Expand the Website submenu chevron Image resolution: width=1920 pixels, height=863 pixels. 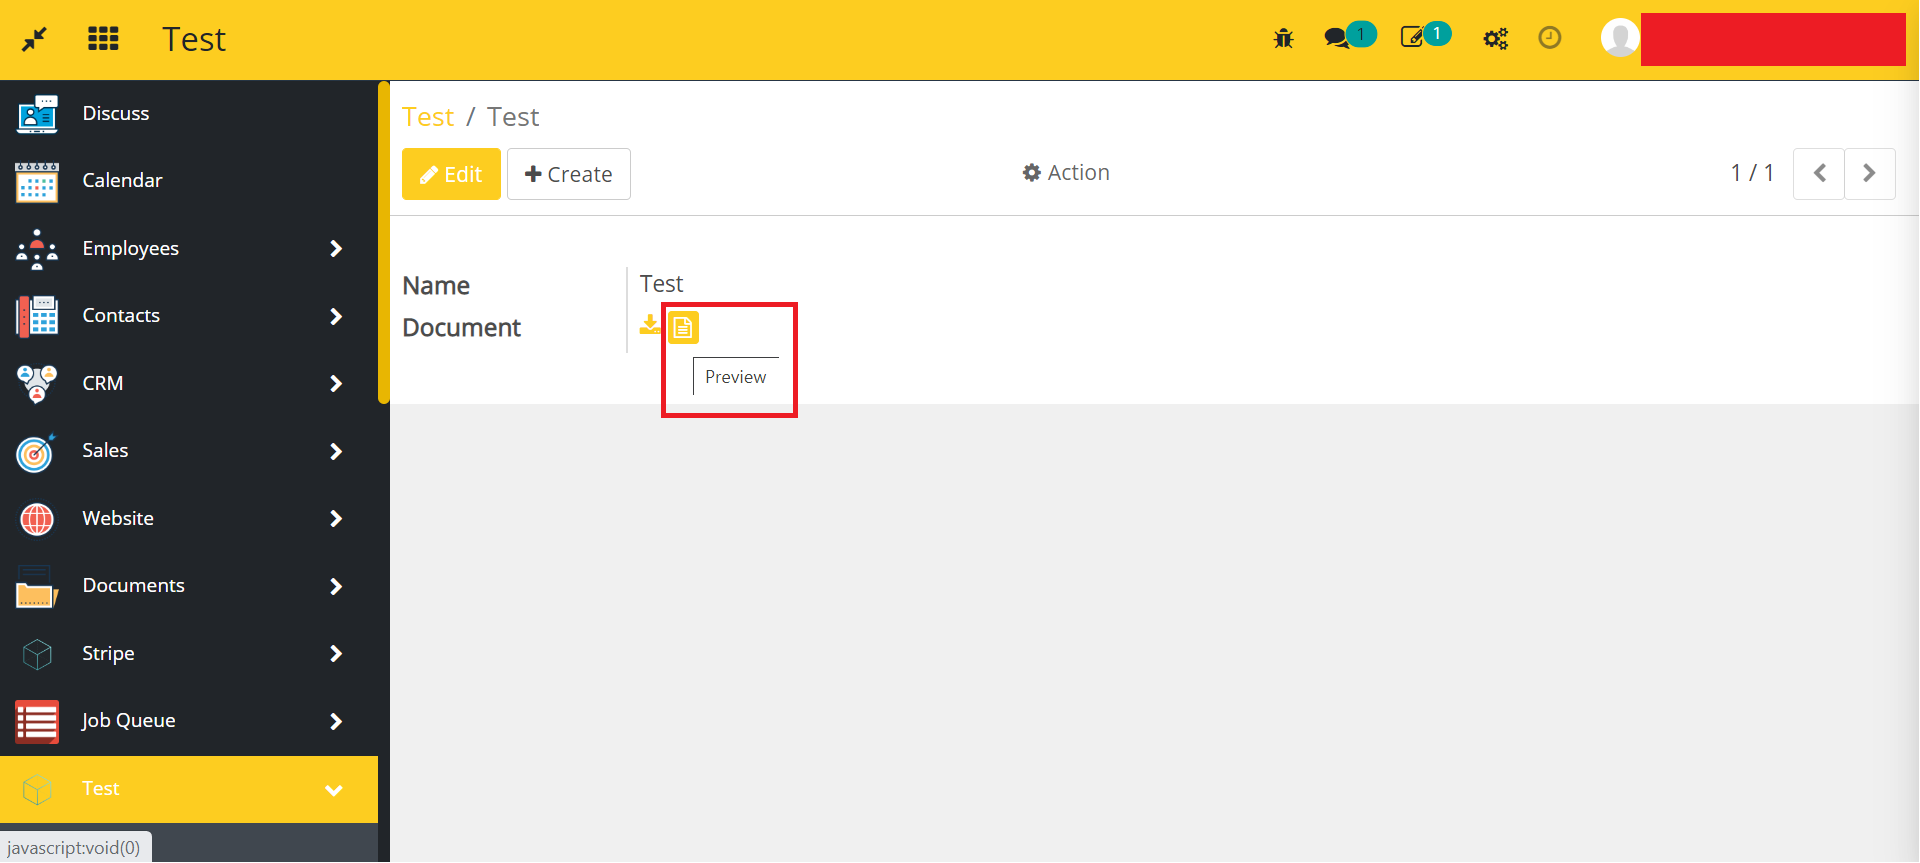coord(336,519)
